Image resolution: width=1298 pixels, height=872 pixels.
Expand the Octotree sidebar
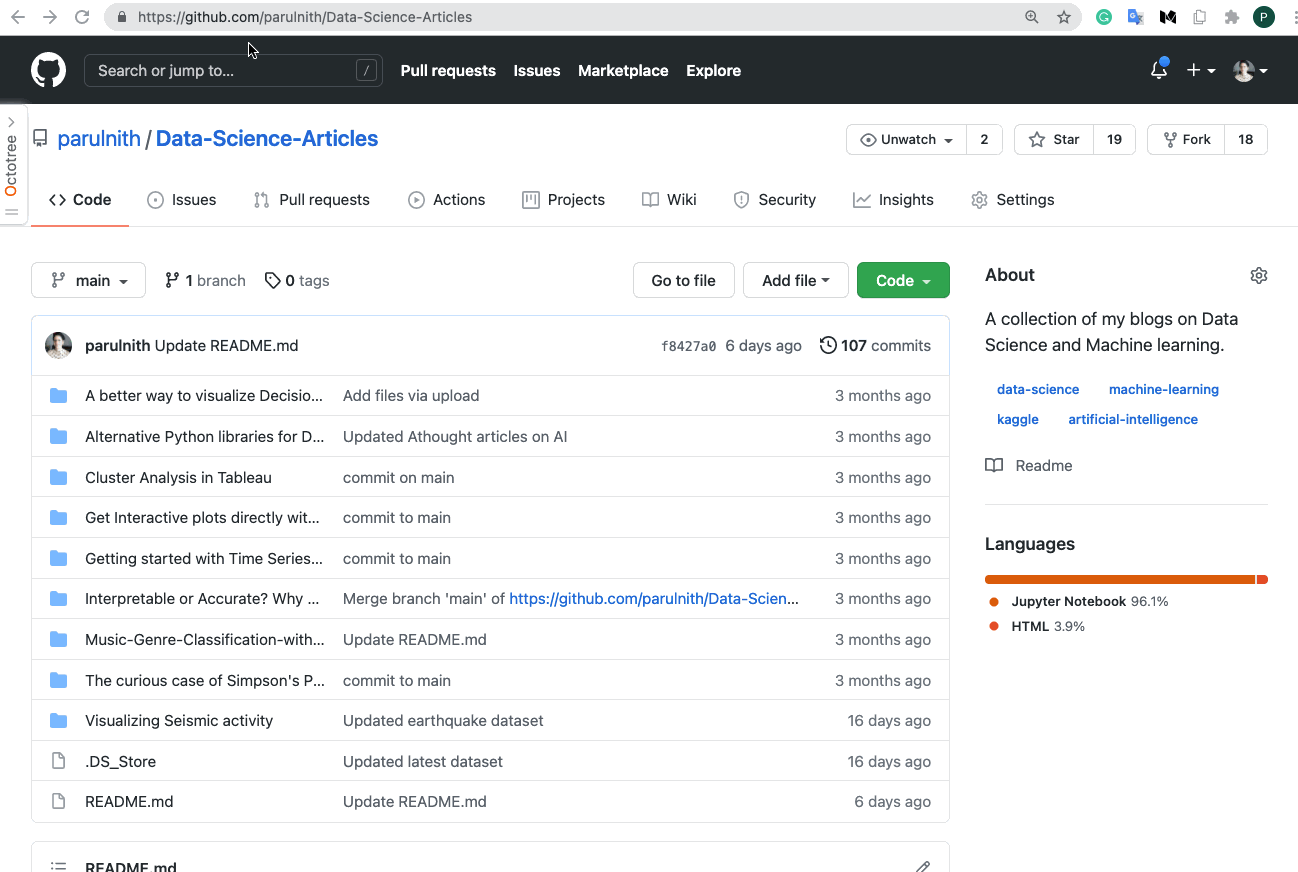point(11,122)
